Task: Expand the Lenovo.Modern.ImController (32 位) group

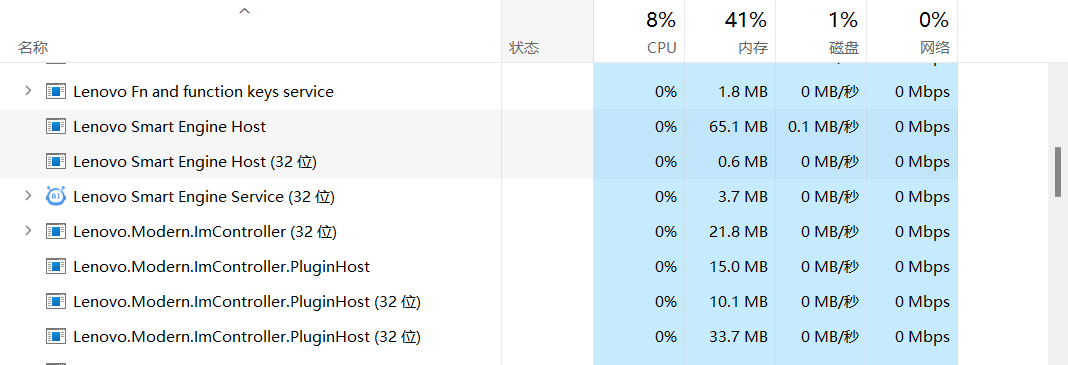Action: point(28,230)
